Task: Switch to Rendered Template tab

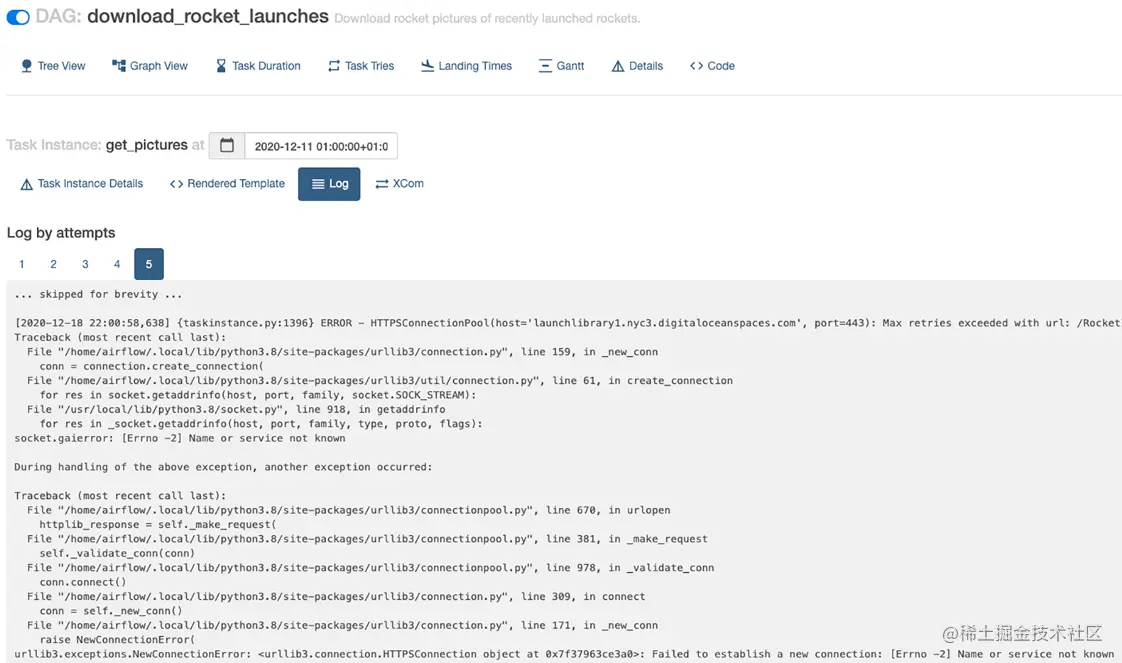Action: point(227,184)
